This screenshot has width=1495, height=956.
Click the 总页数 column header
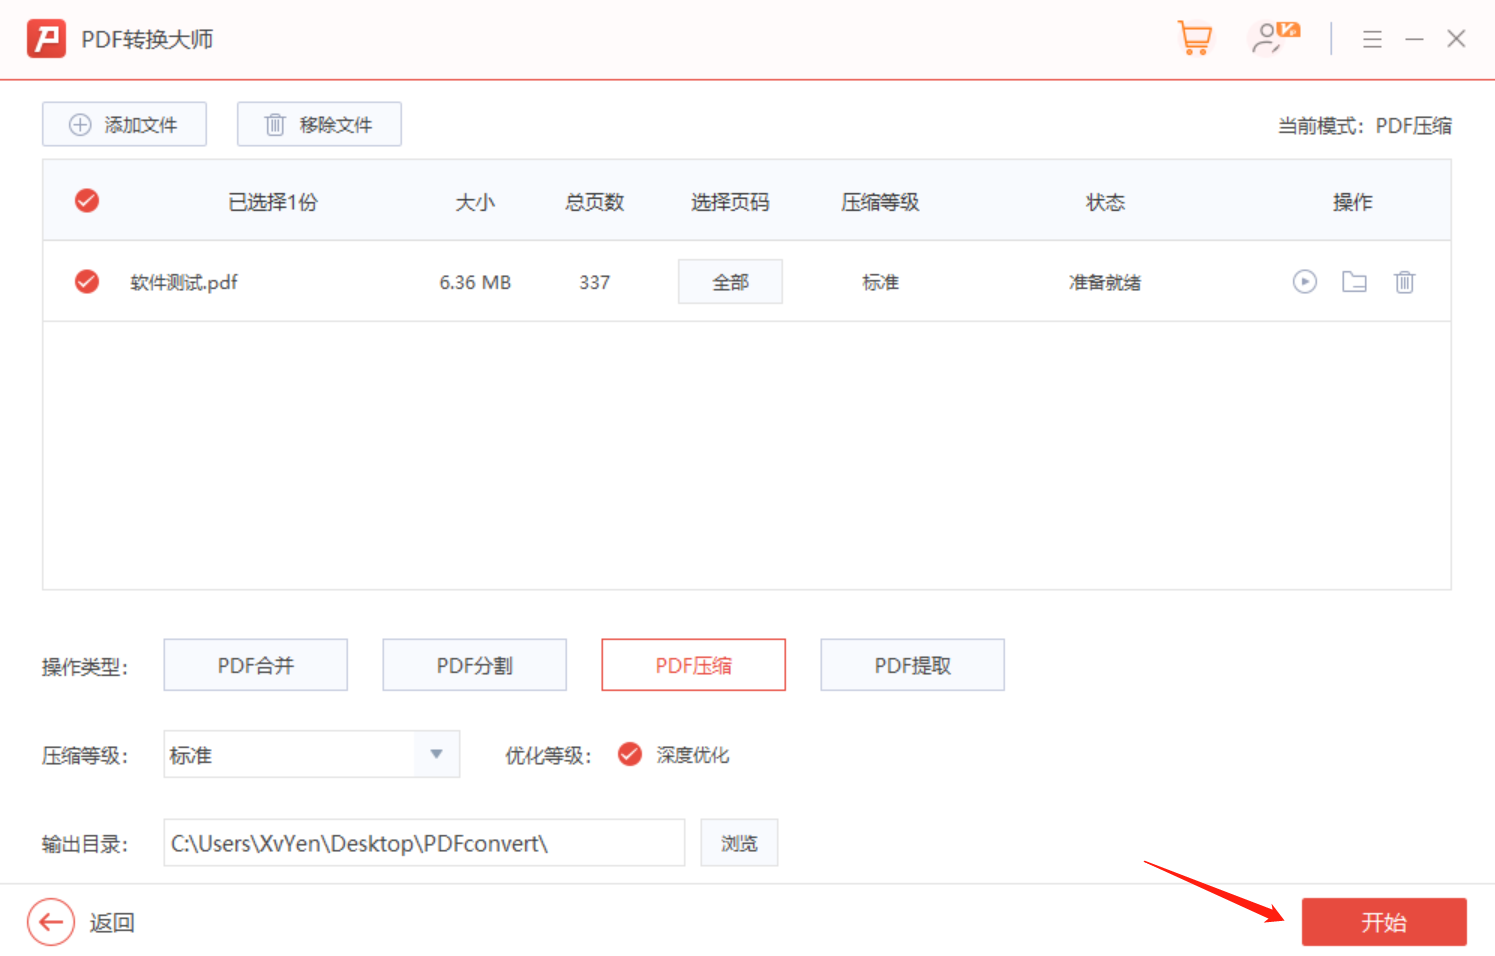click(594, 202)
